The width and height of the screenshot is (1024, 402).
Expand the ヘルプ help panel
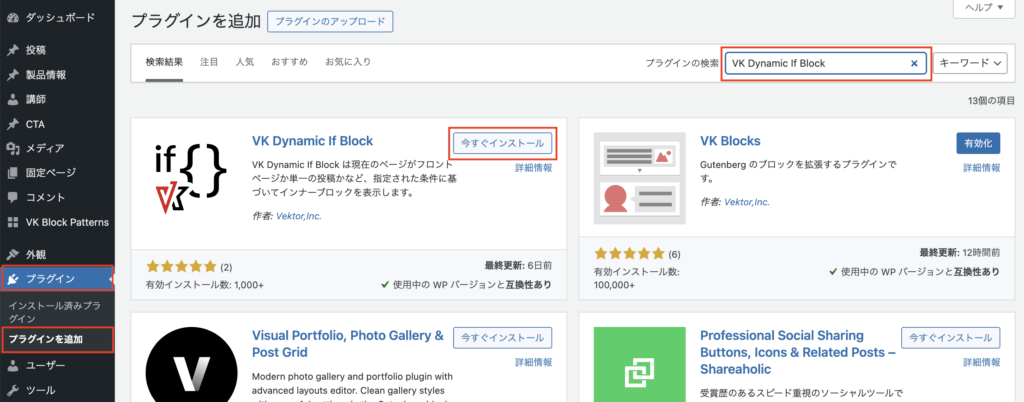click(986, 8)
